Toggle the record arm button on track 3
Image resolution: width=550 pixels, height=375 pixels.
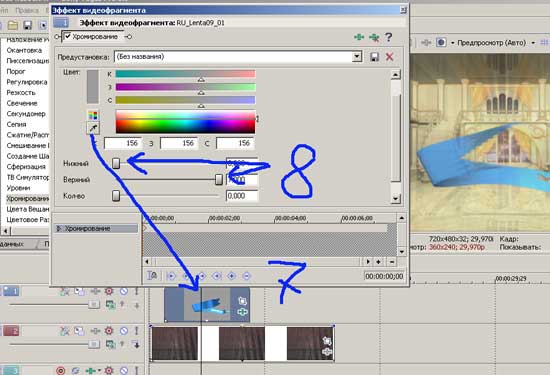(60, 370)
